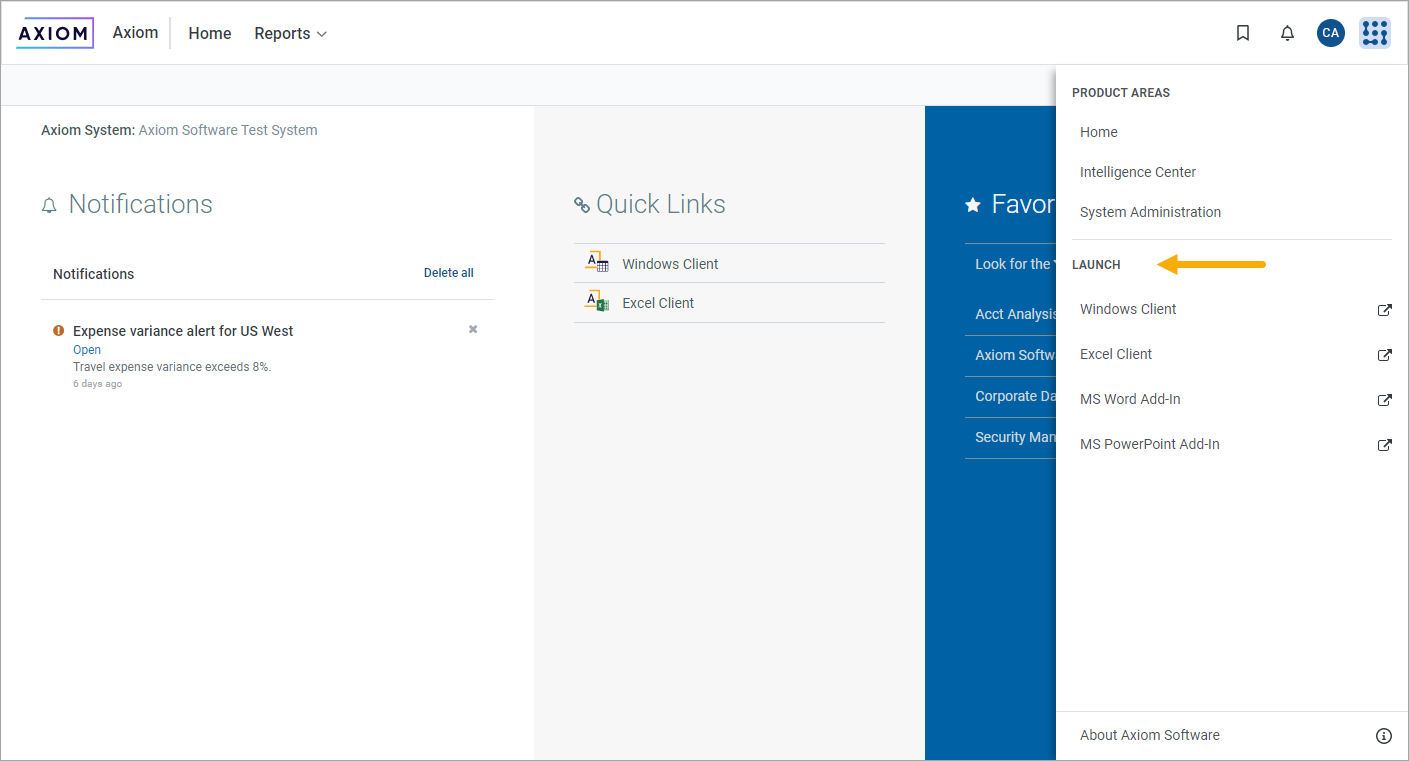
Task: Click the notification bell icon
Action: (x=1287, y=33)
